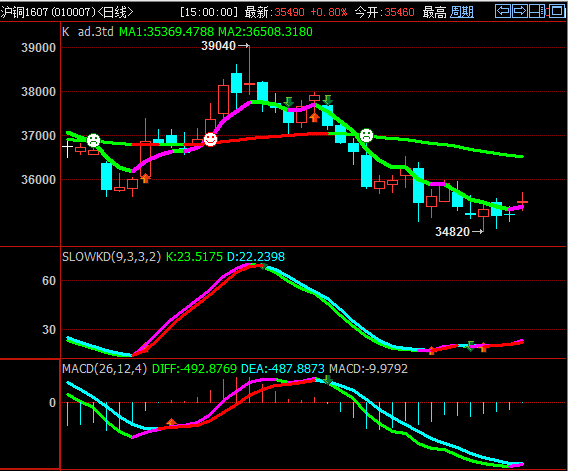Click the 60 level on SLOWKD axis
Screen dimensions: 568x471
(x=49, y=281)
